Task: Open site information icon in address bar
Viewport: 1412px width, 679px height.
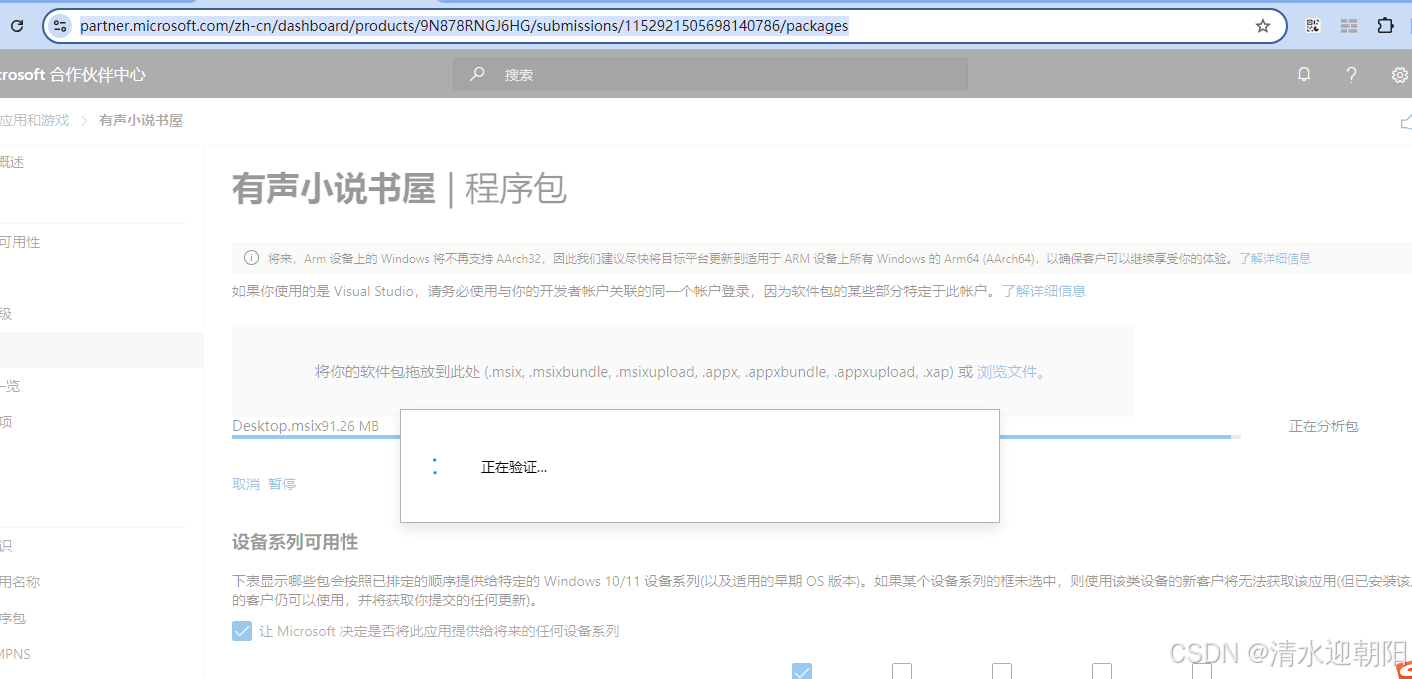Action: (x=60, y=26)
